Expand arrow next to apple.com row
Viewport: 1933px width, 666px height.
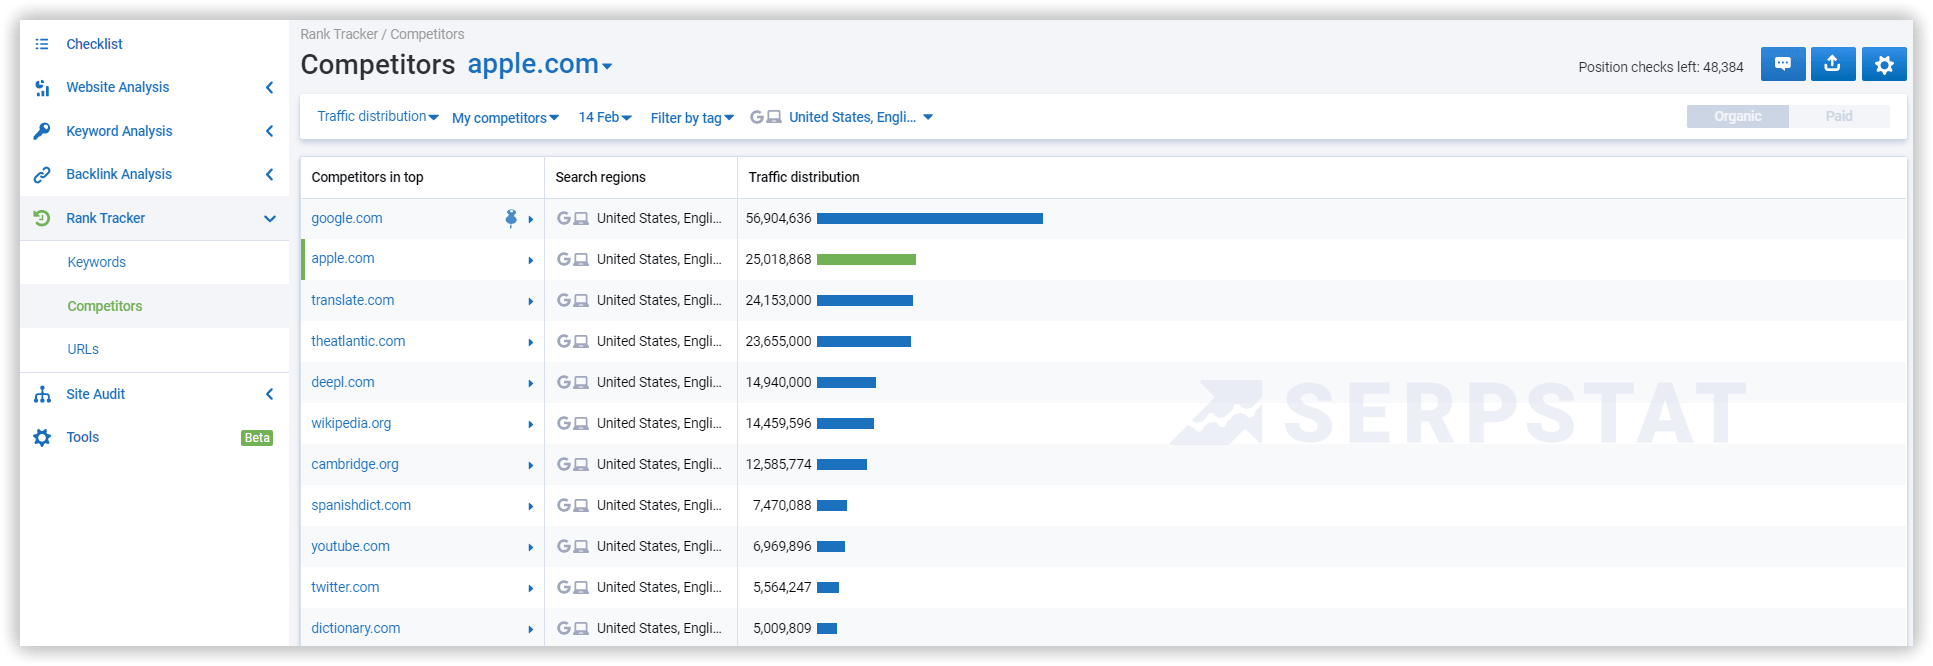click(531, 260)
